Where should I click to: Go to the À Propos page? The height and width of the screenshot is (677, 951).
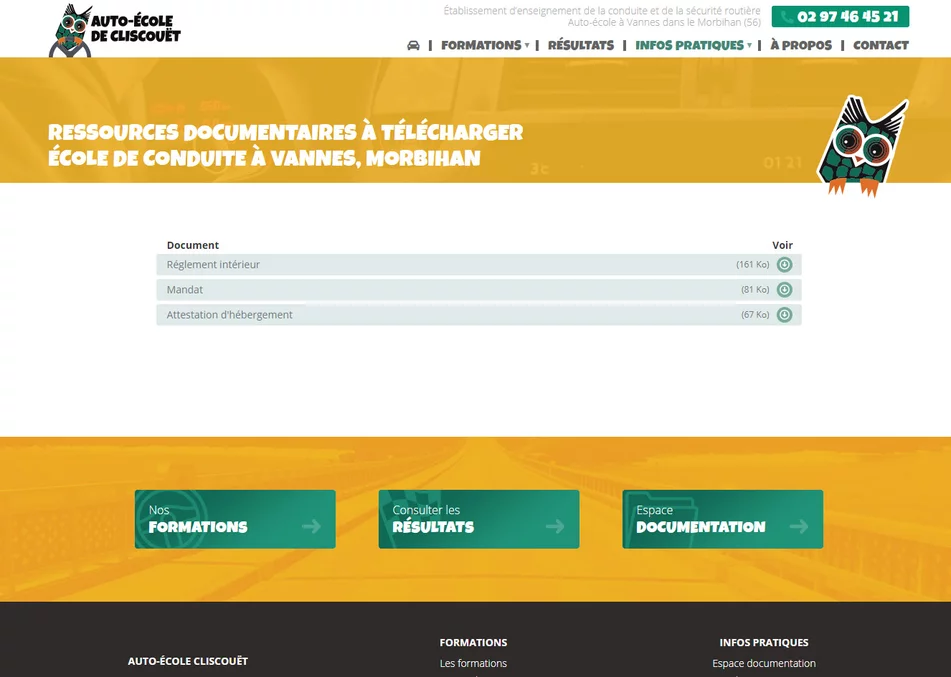[x=800, y=45]
